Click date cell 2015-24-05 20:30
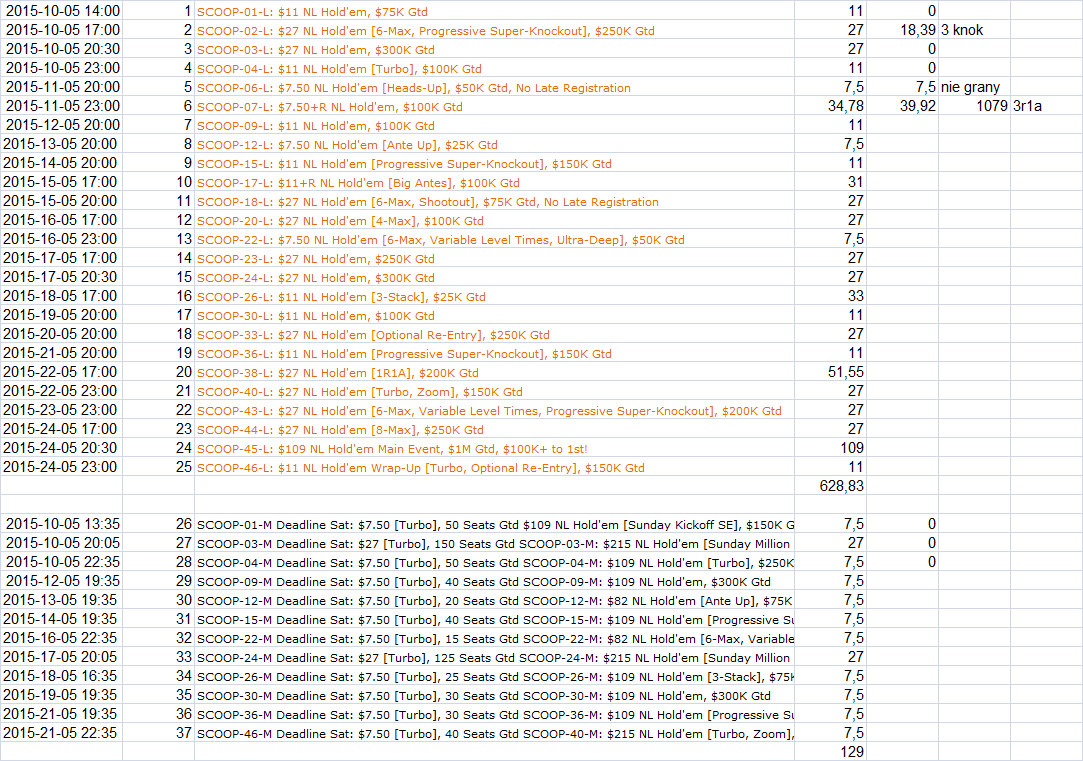The image size is (1083, 761). 61,448
